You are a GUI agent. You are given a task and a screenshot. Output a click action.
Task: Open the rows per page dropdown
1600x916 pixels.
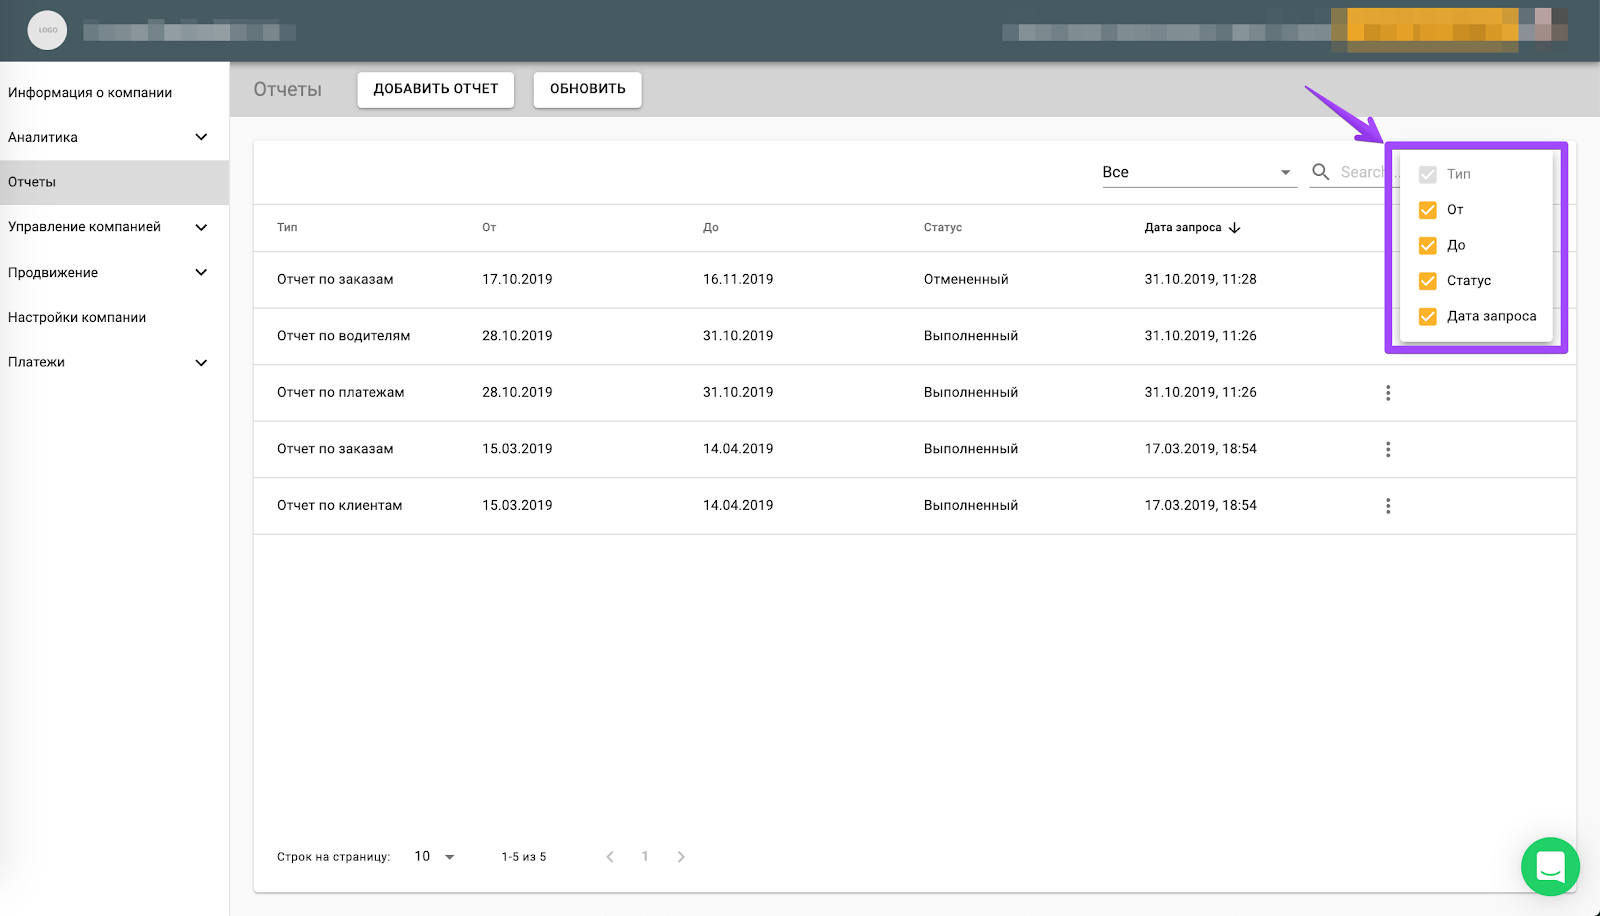point(434,857)
